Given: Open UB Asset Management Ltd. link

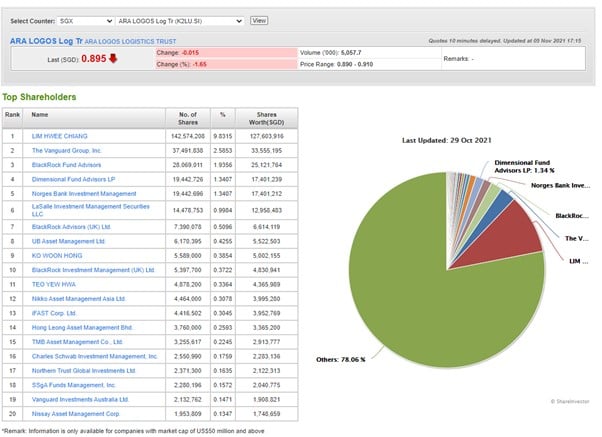Looking at the screenshot, I should coord(68,241).
